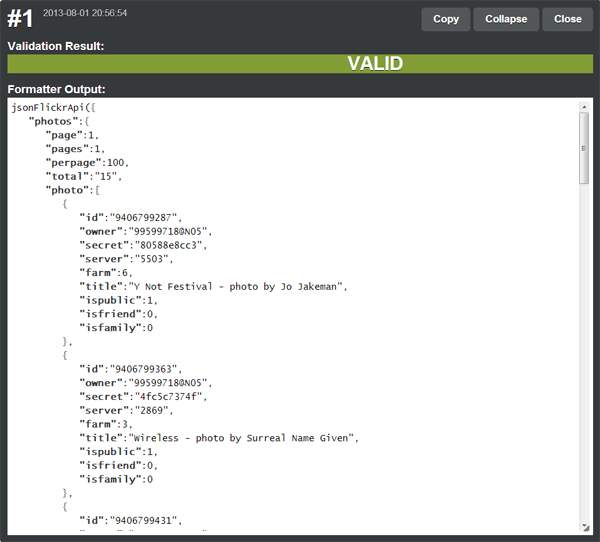Click the Y Not Festival title line
The width and height of the screenshot is (600, 542).
point(213,287)
